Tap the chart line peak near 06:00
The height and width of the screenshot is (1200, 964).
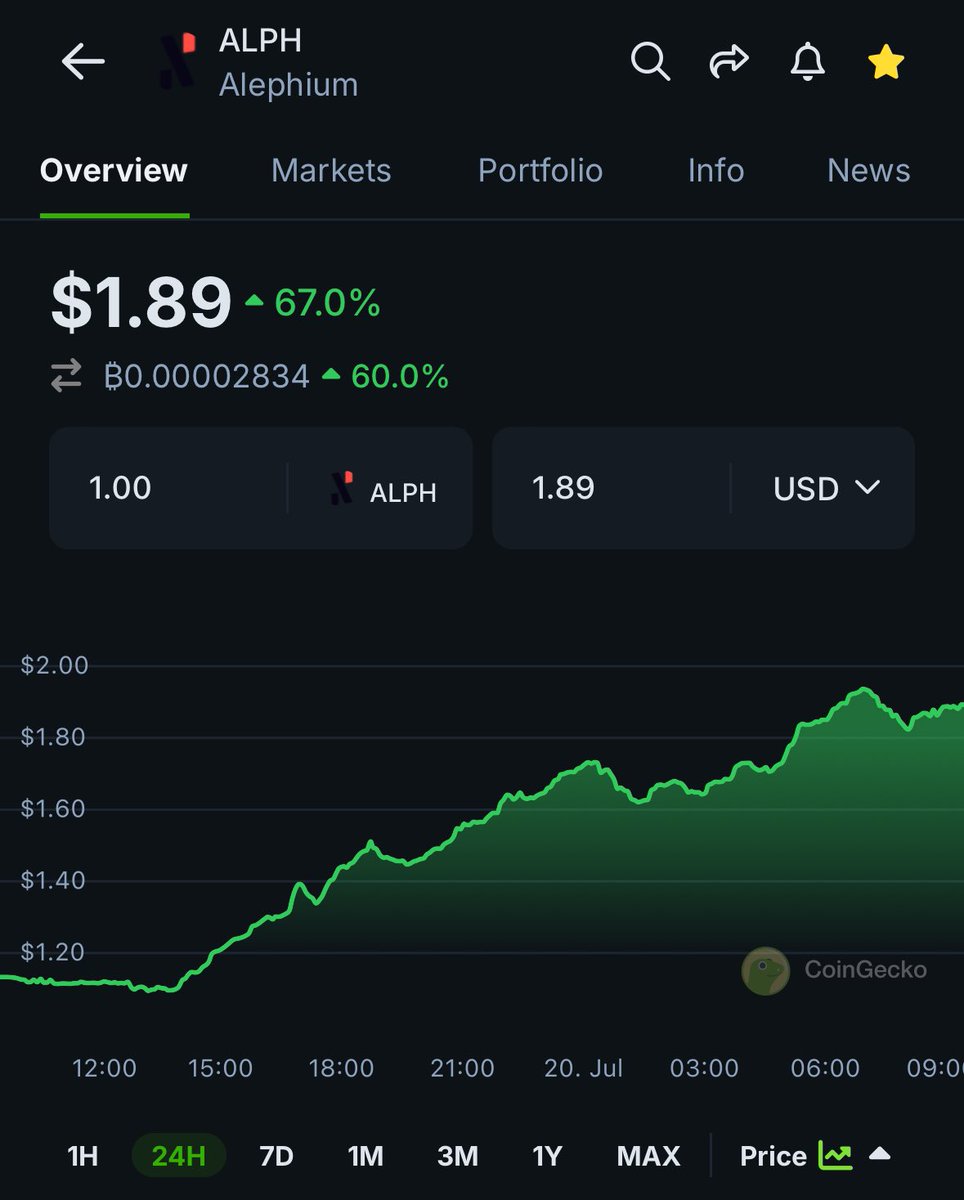(x=863, y=690)
